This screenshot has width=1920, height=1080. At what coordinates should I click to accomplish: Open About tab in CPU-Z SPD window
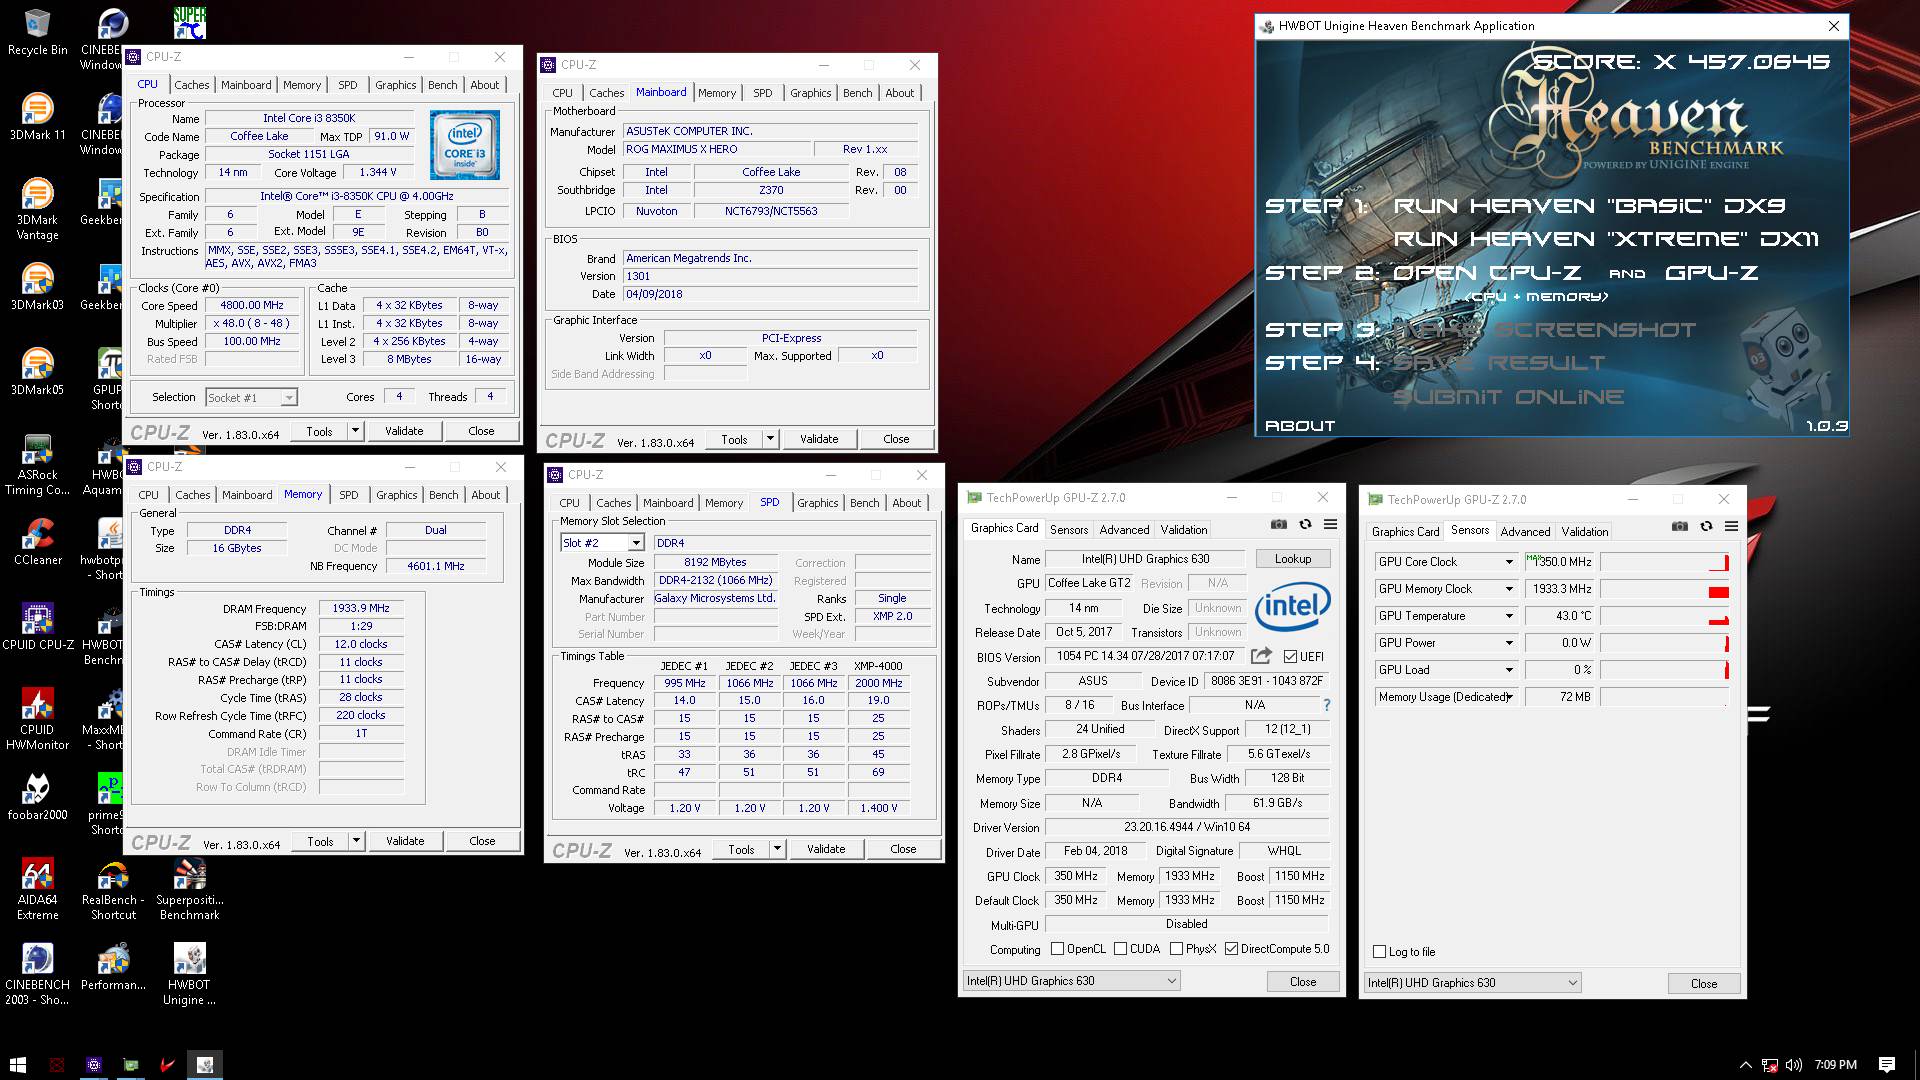point(907,503)
